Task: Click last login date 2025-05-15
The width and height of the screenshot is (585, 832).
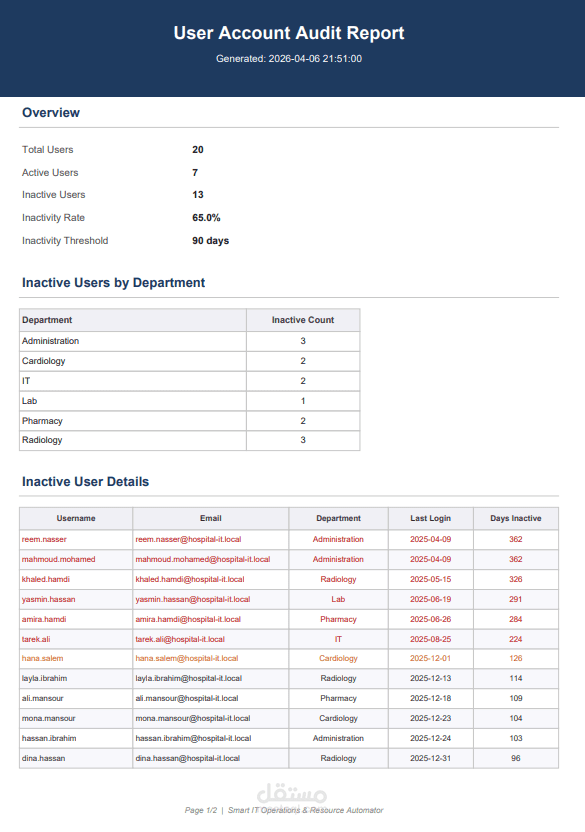Action: click(431, 579)
